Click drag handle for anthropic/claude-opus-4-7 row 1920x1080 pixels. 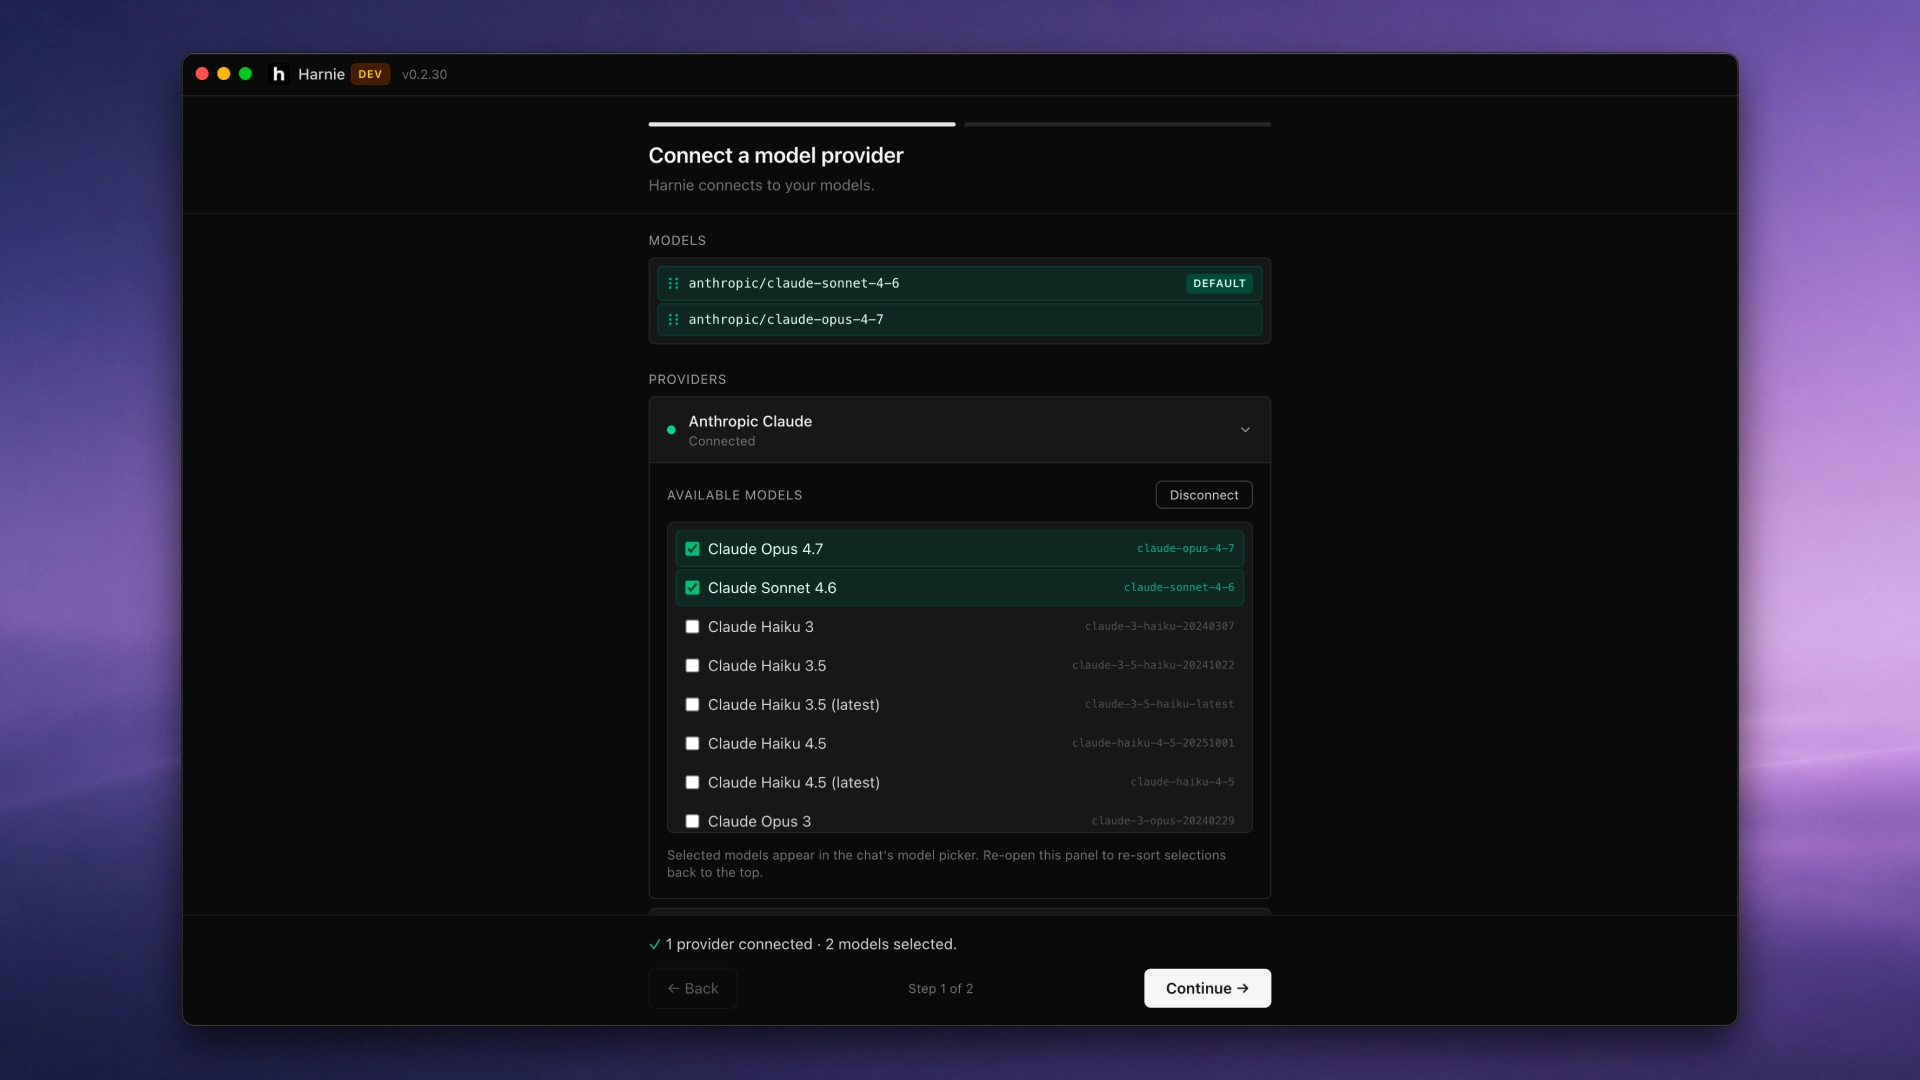pyautogui.click(x=673, y=320)
